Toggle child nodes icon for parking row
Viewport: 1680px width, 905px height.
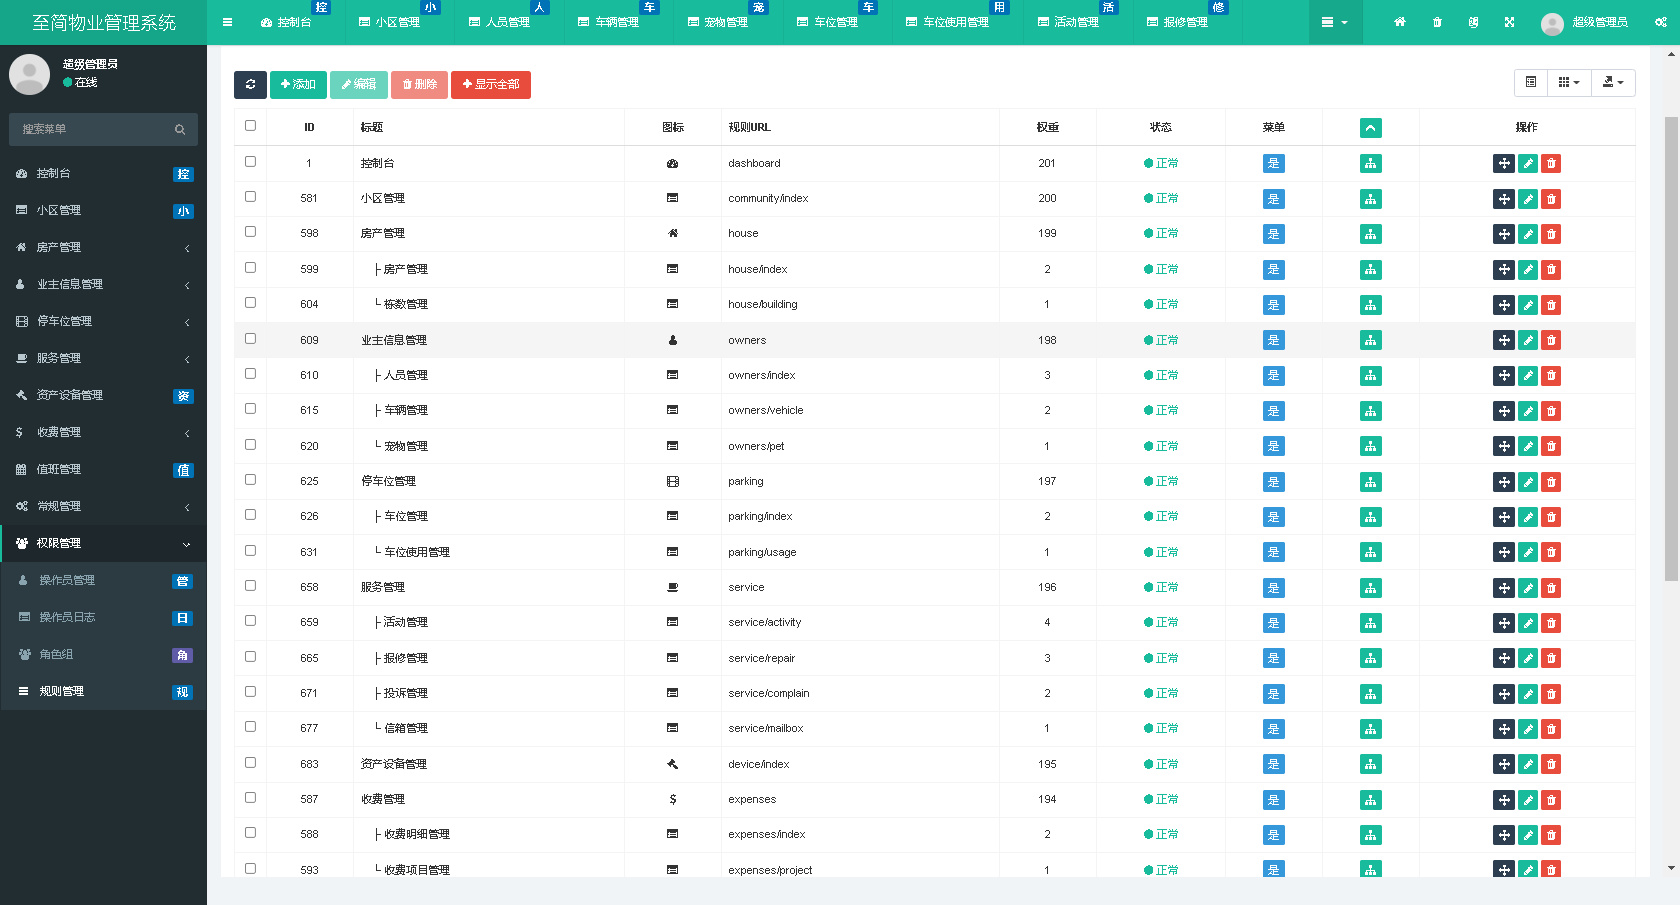coord(1370,482)
